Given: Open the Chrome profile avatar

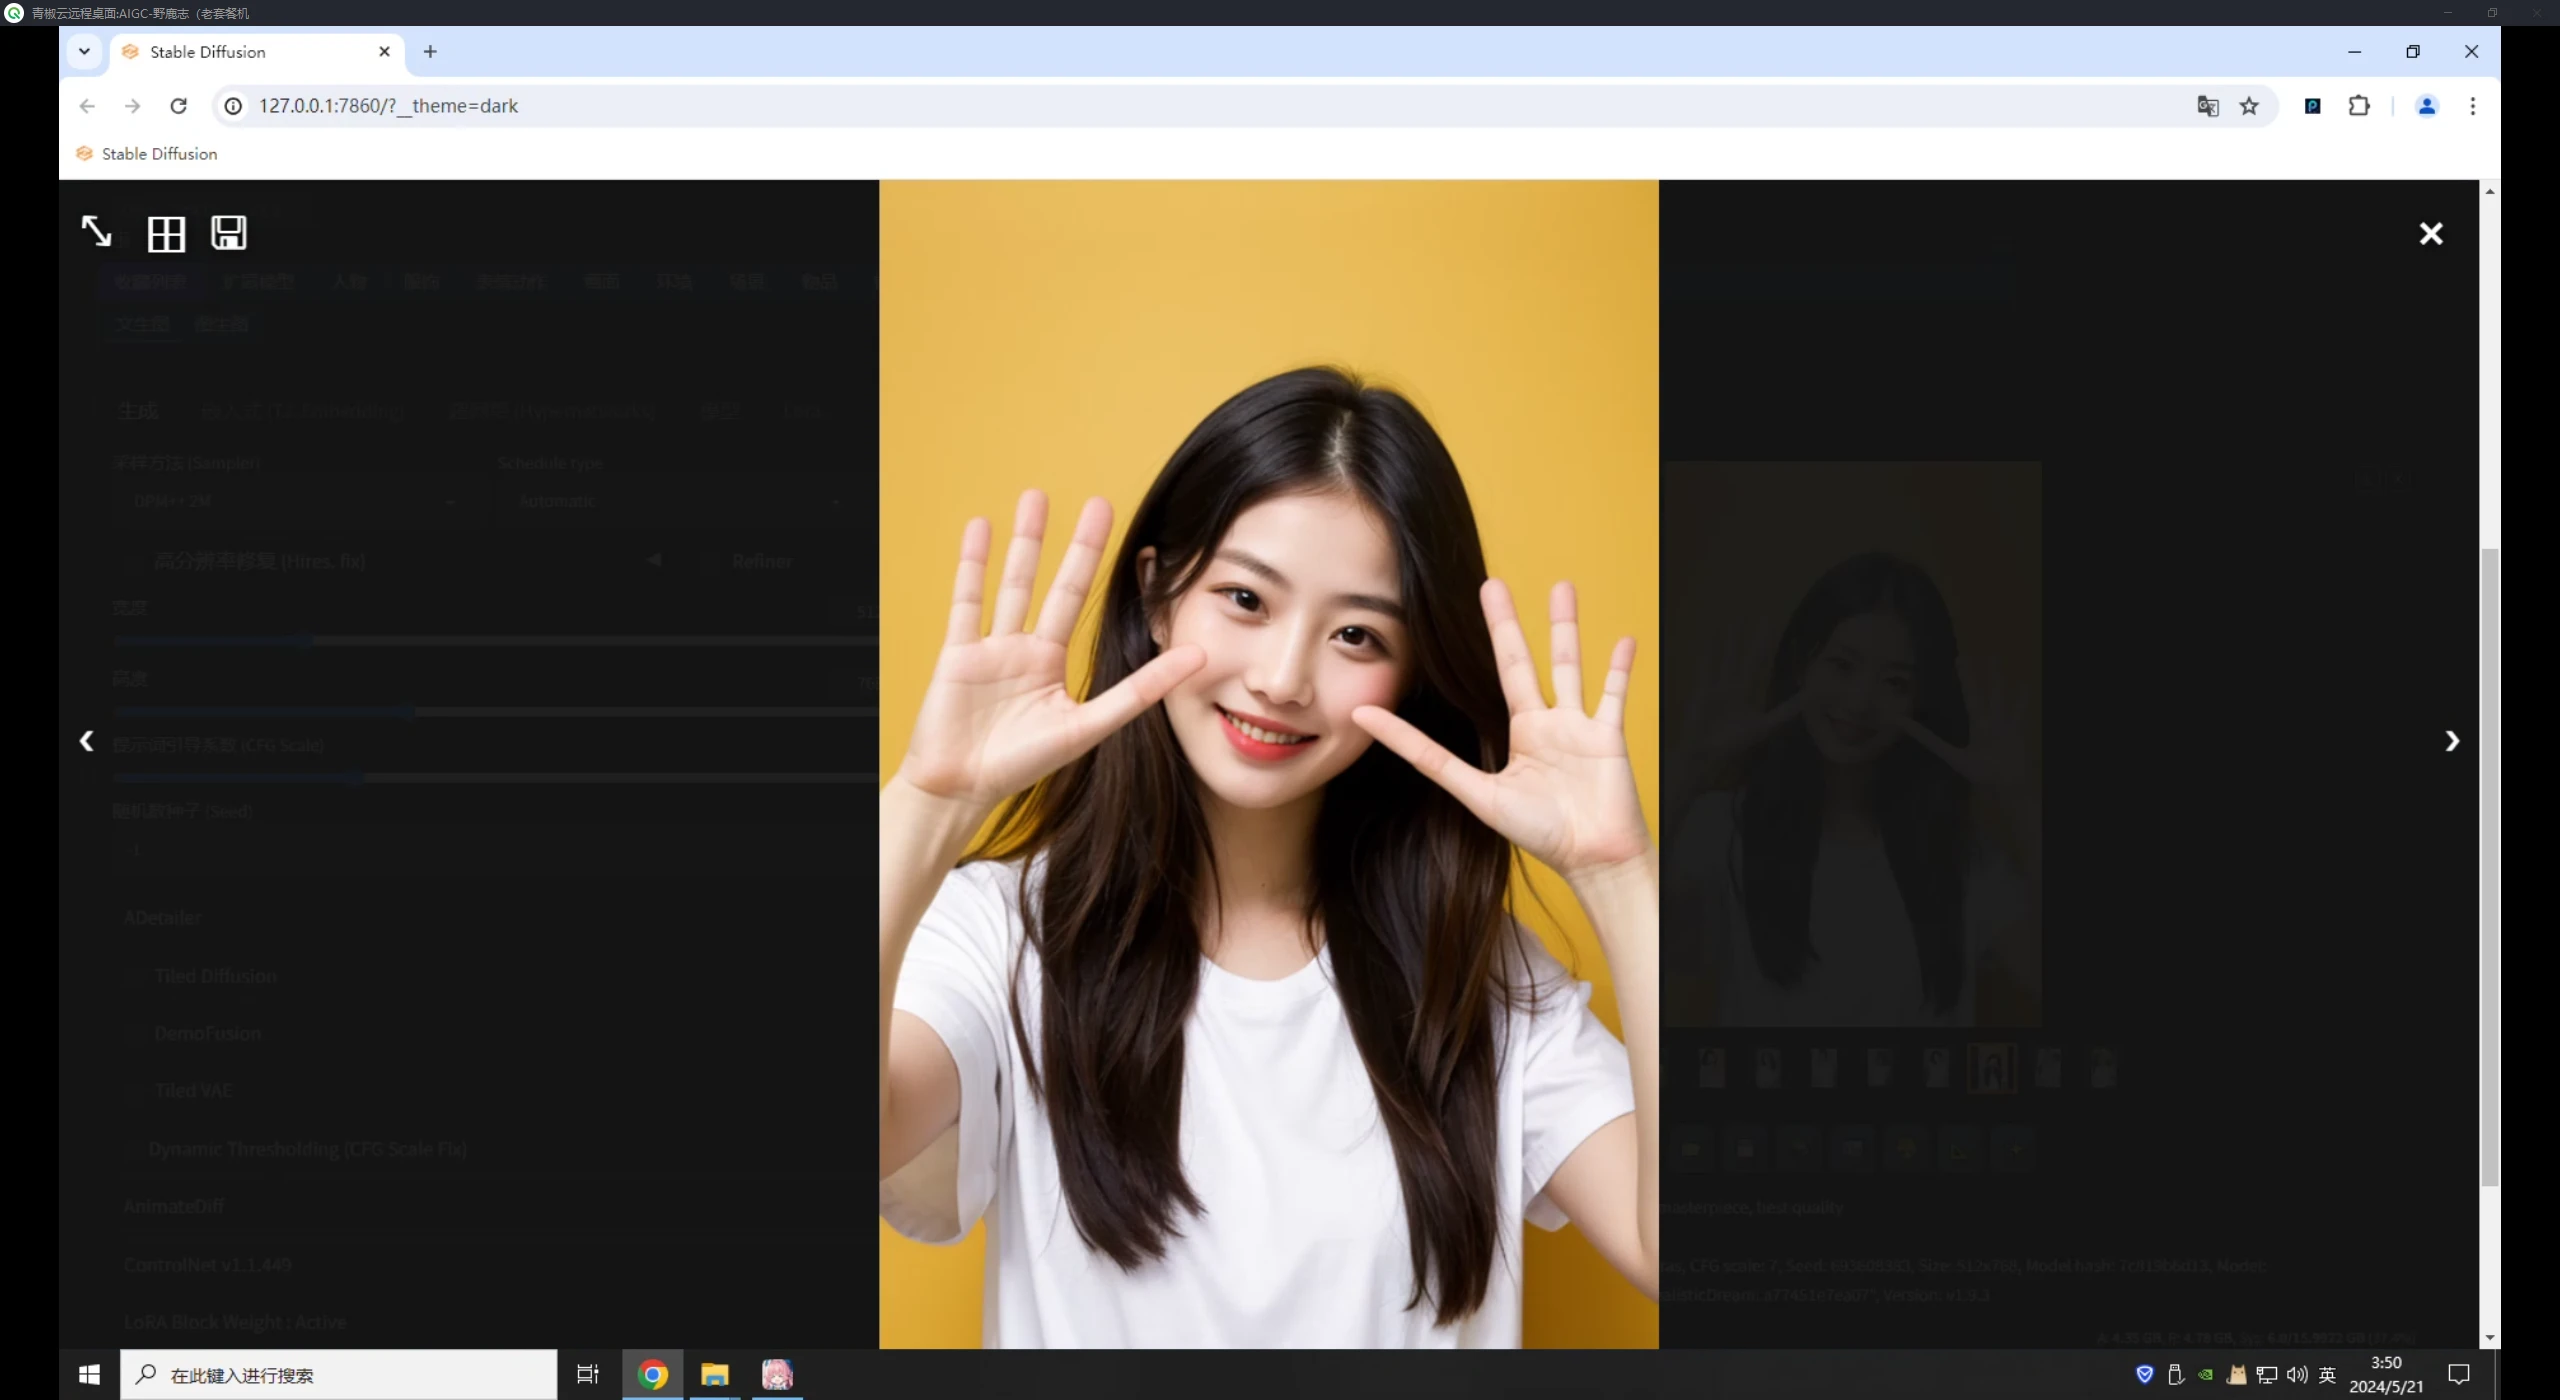Looking at the screenshot, I should [x=2427, y=106].
